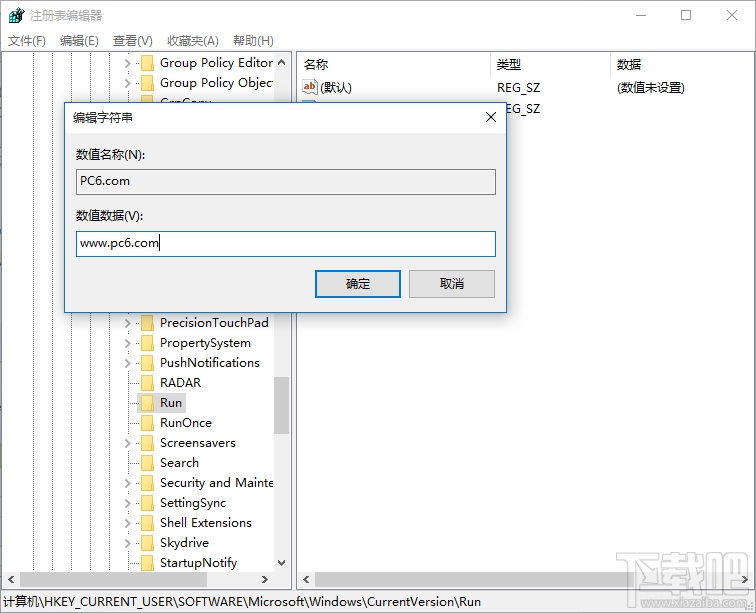The height and width of the screenshot is (613, 756).
Task: Click the tree pane vertical scrollbar thumb
Action: [282, 405]
